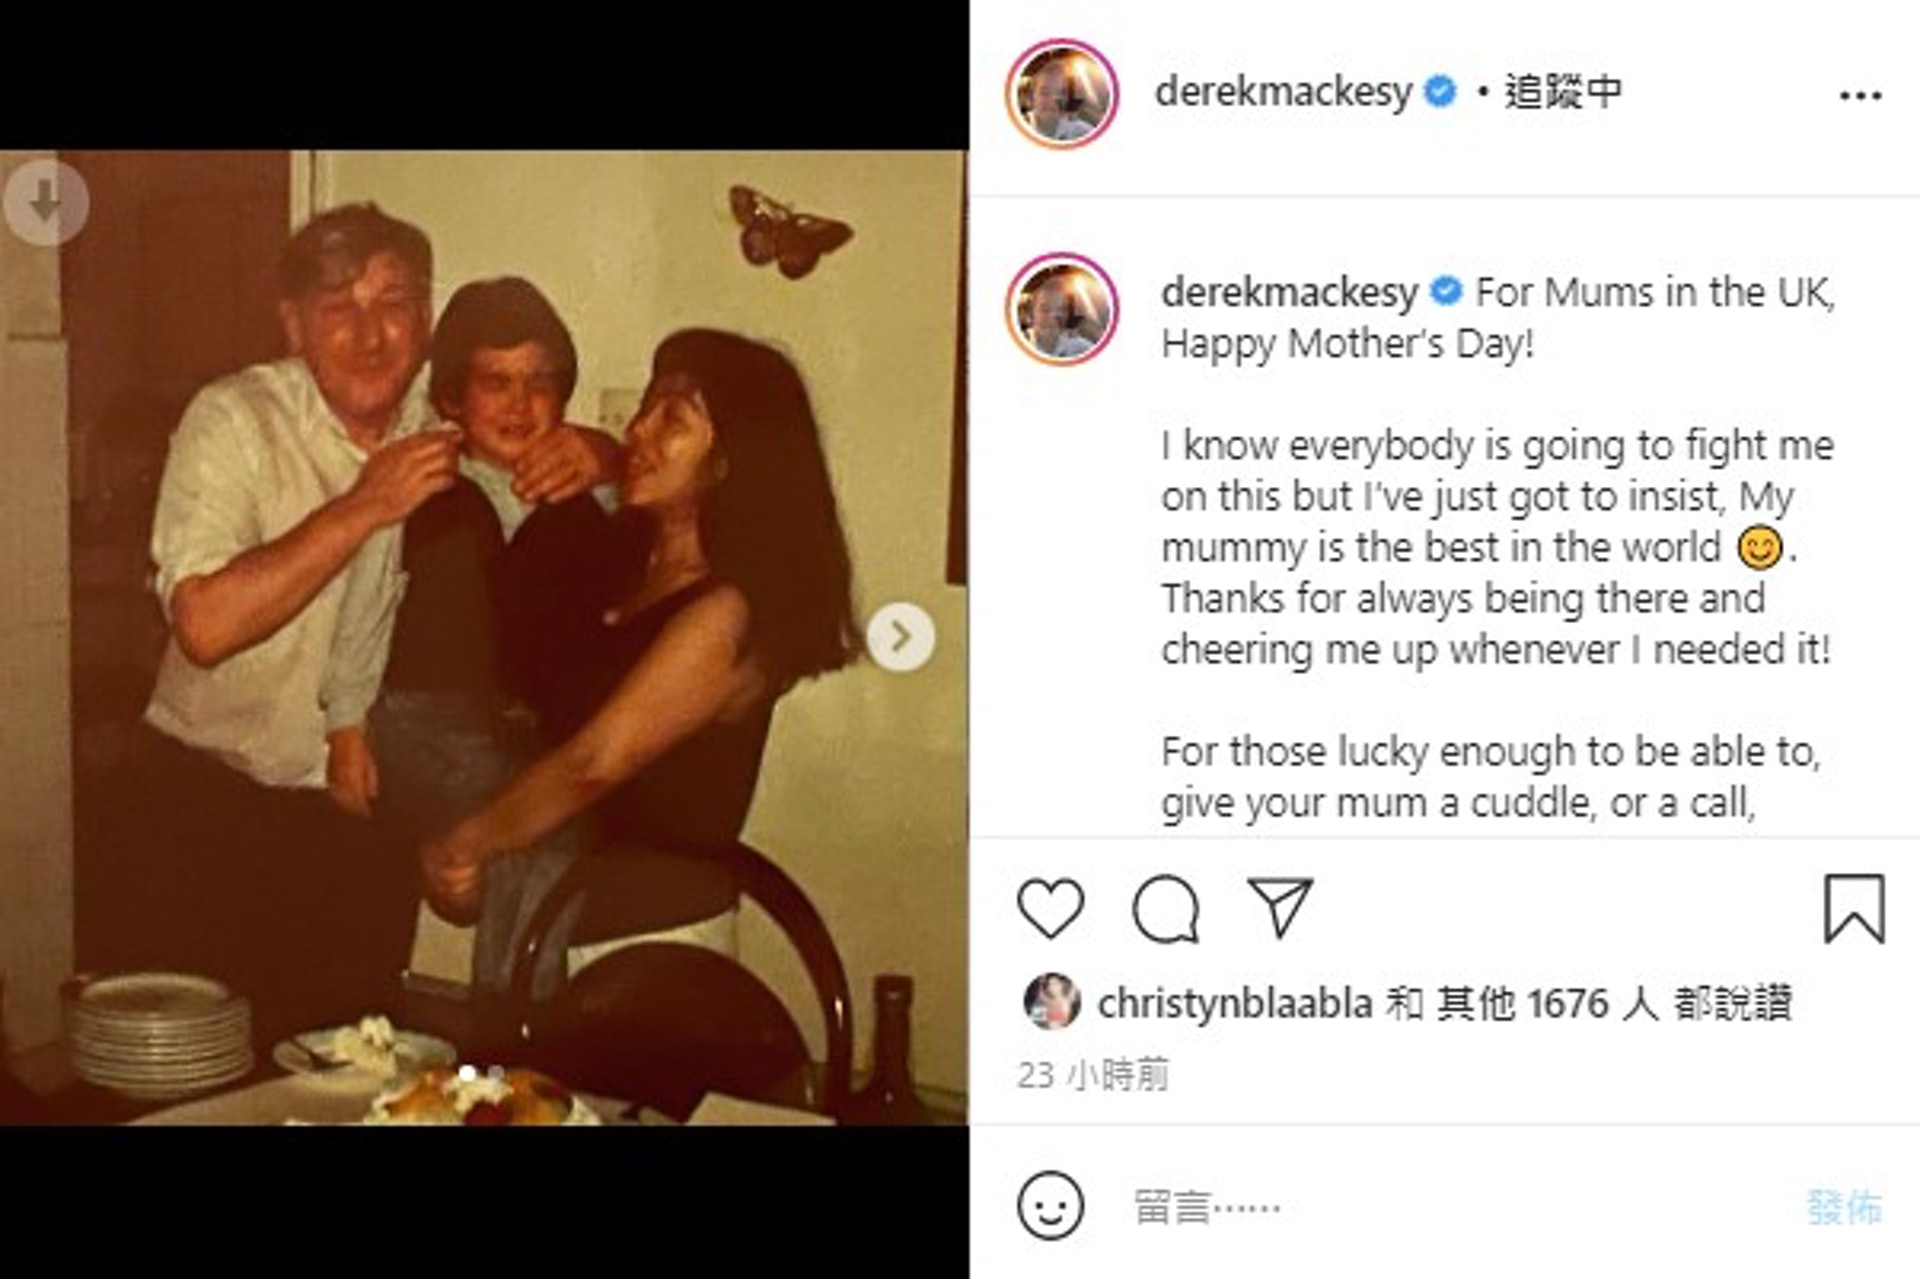Open christynblaabla profile link
Screen dimensions: 1920x1279
pos(1234,1003)
